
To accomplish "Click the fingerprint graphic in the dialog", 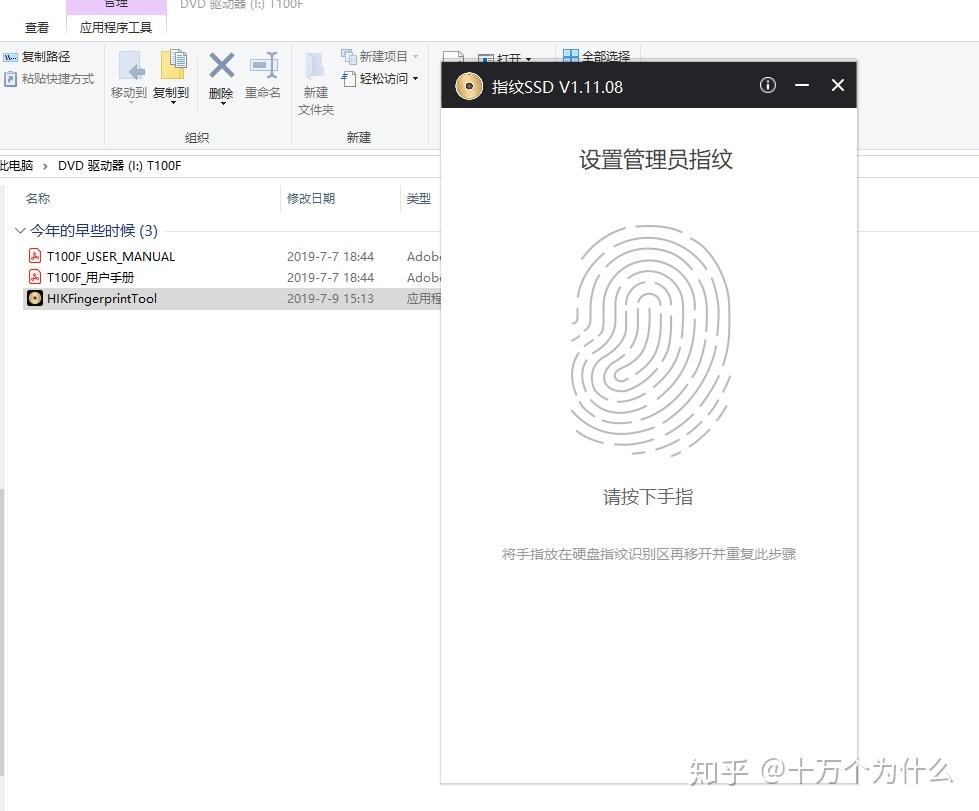I will (x=649, y=341).
